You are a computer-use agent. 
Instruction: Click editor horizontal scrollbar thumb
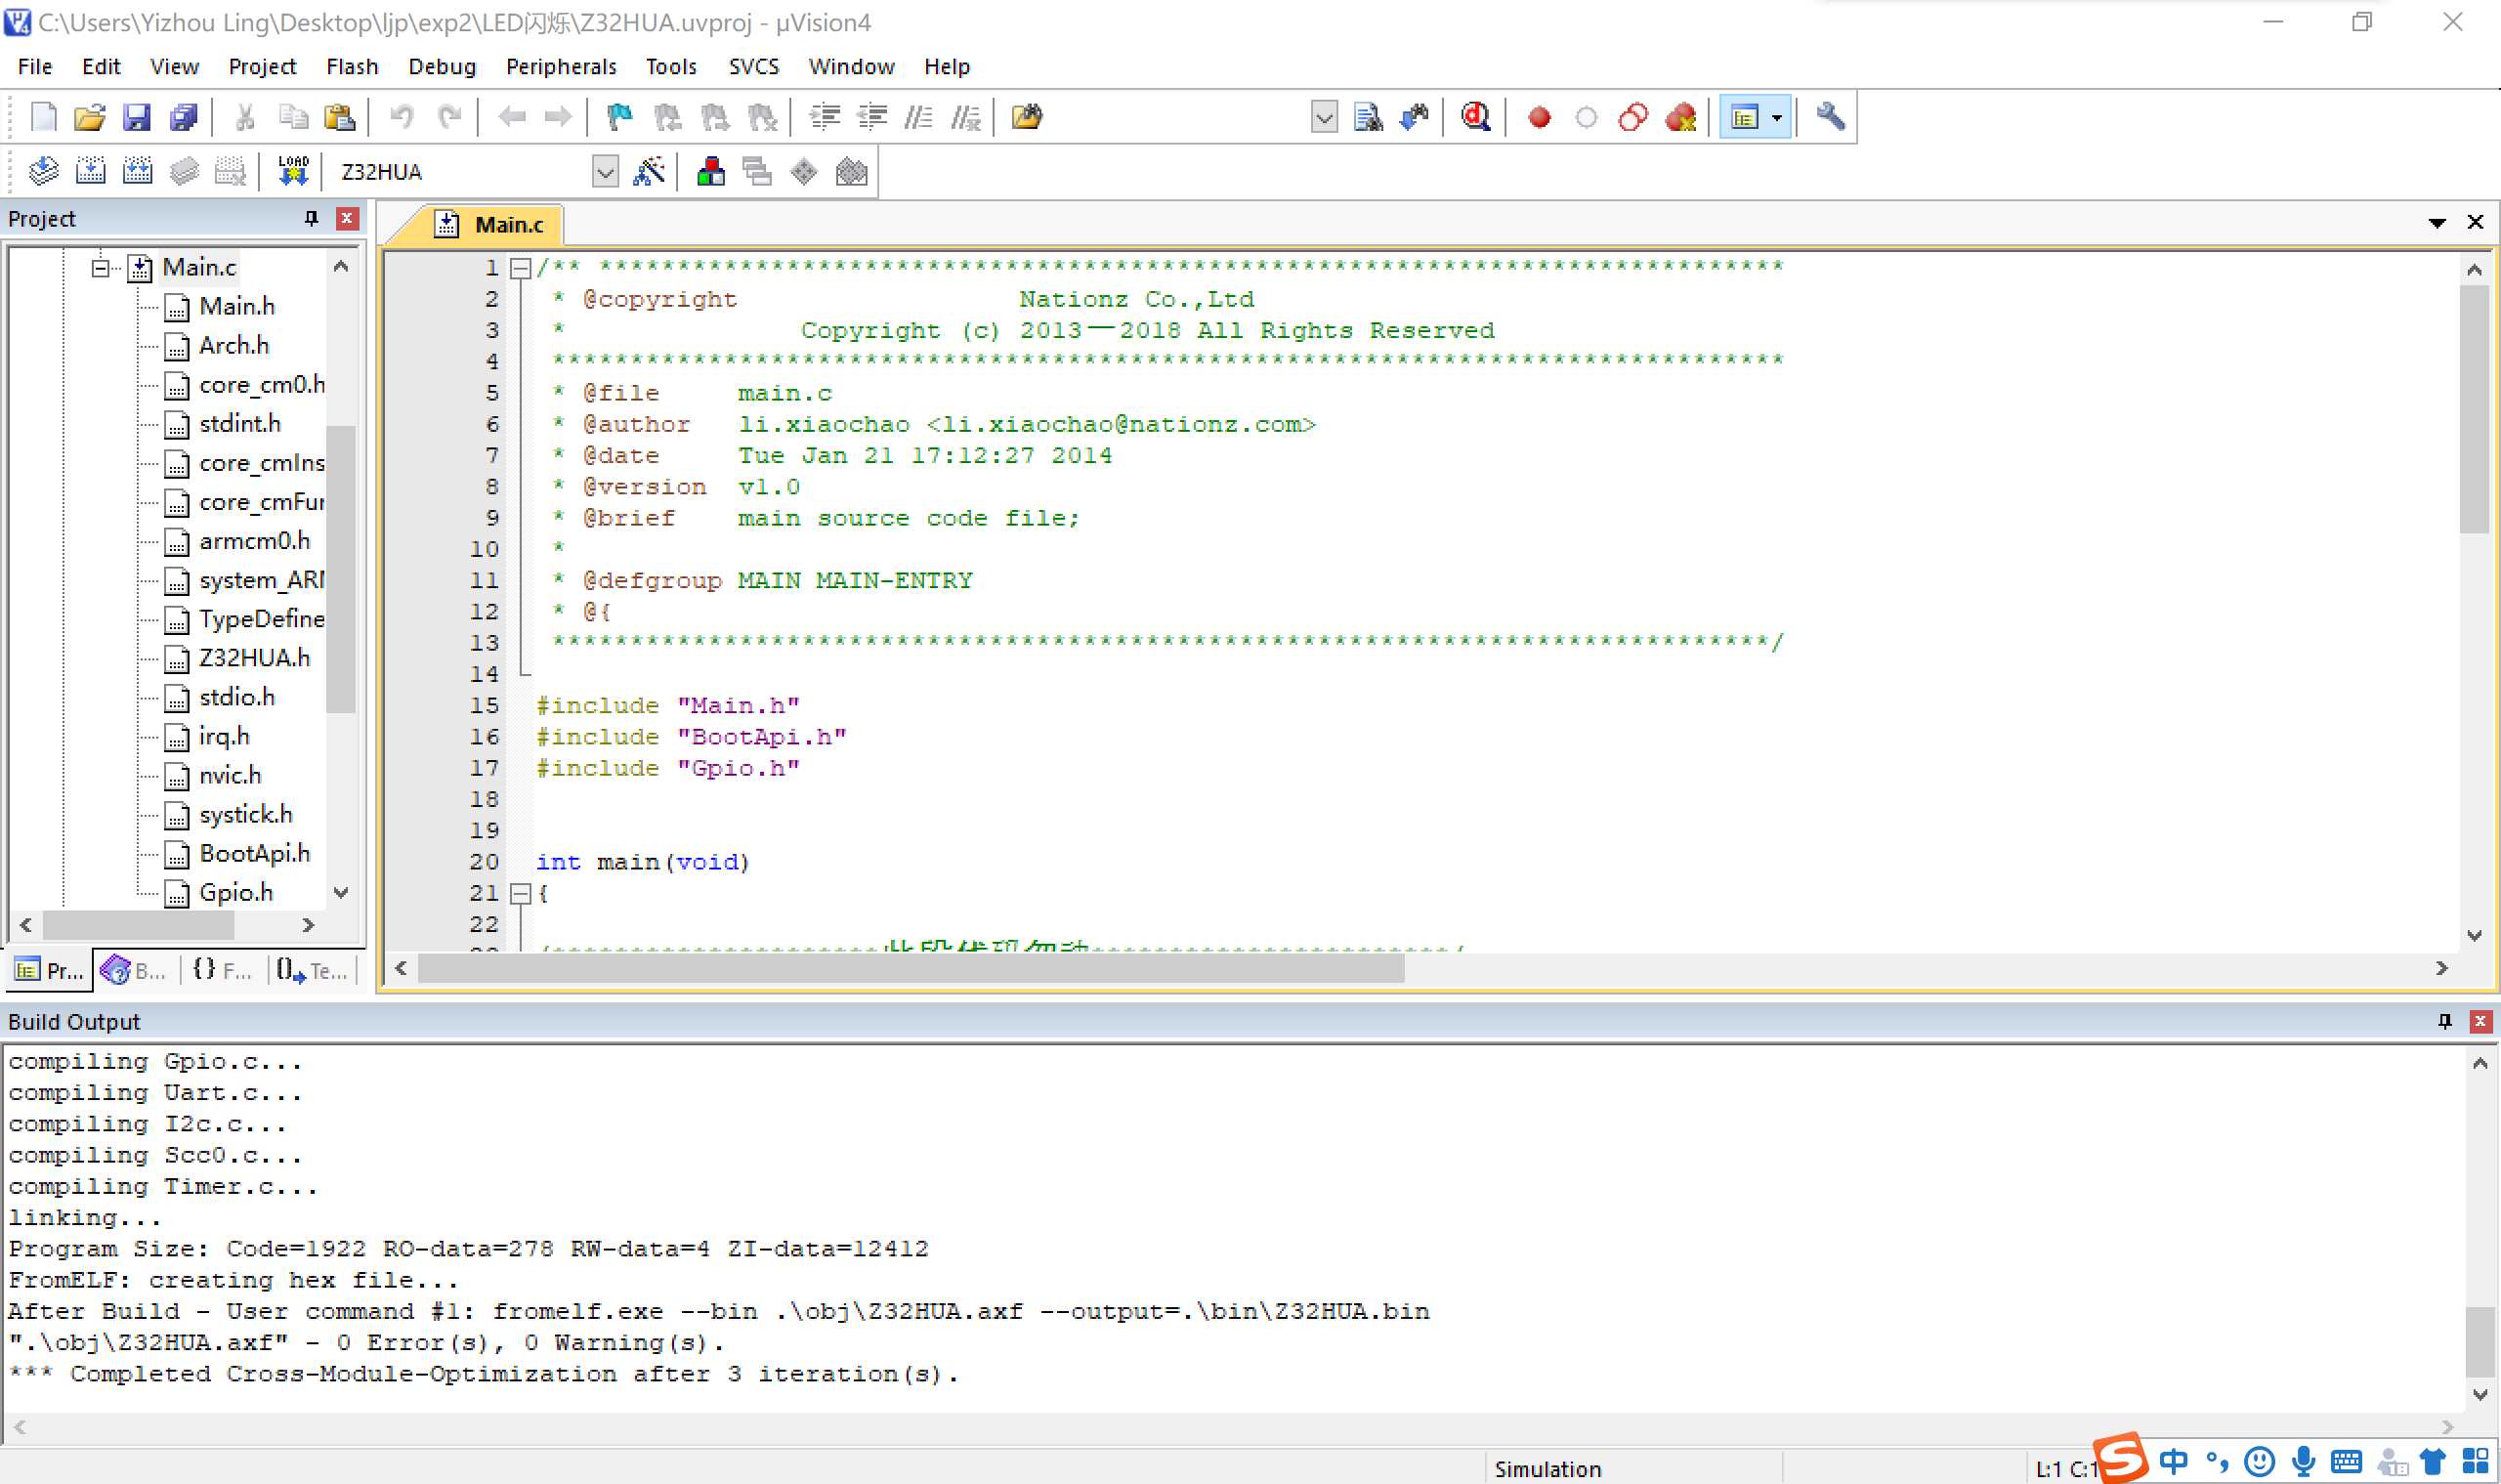[x=910, y=968]
